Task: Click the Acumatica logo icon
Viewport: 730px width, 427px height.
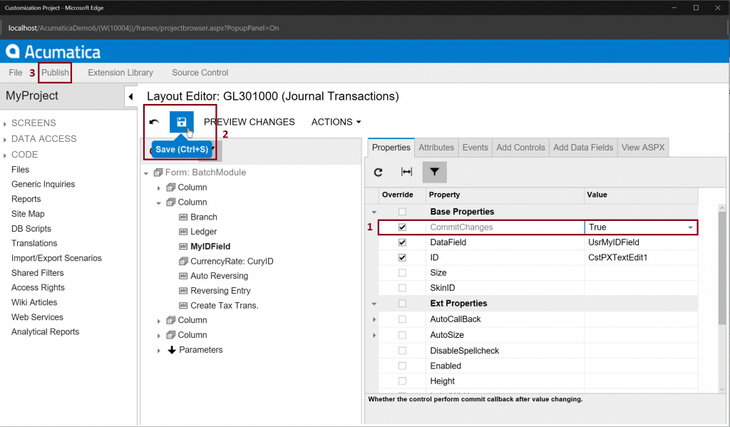Action: tap(13, 51)
